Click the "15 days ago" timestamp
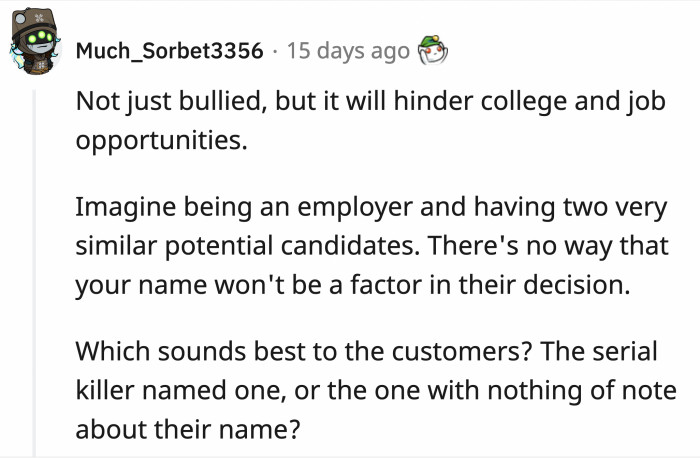The image size is (700, 458). [347, 49]
